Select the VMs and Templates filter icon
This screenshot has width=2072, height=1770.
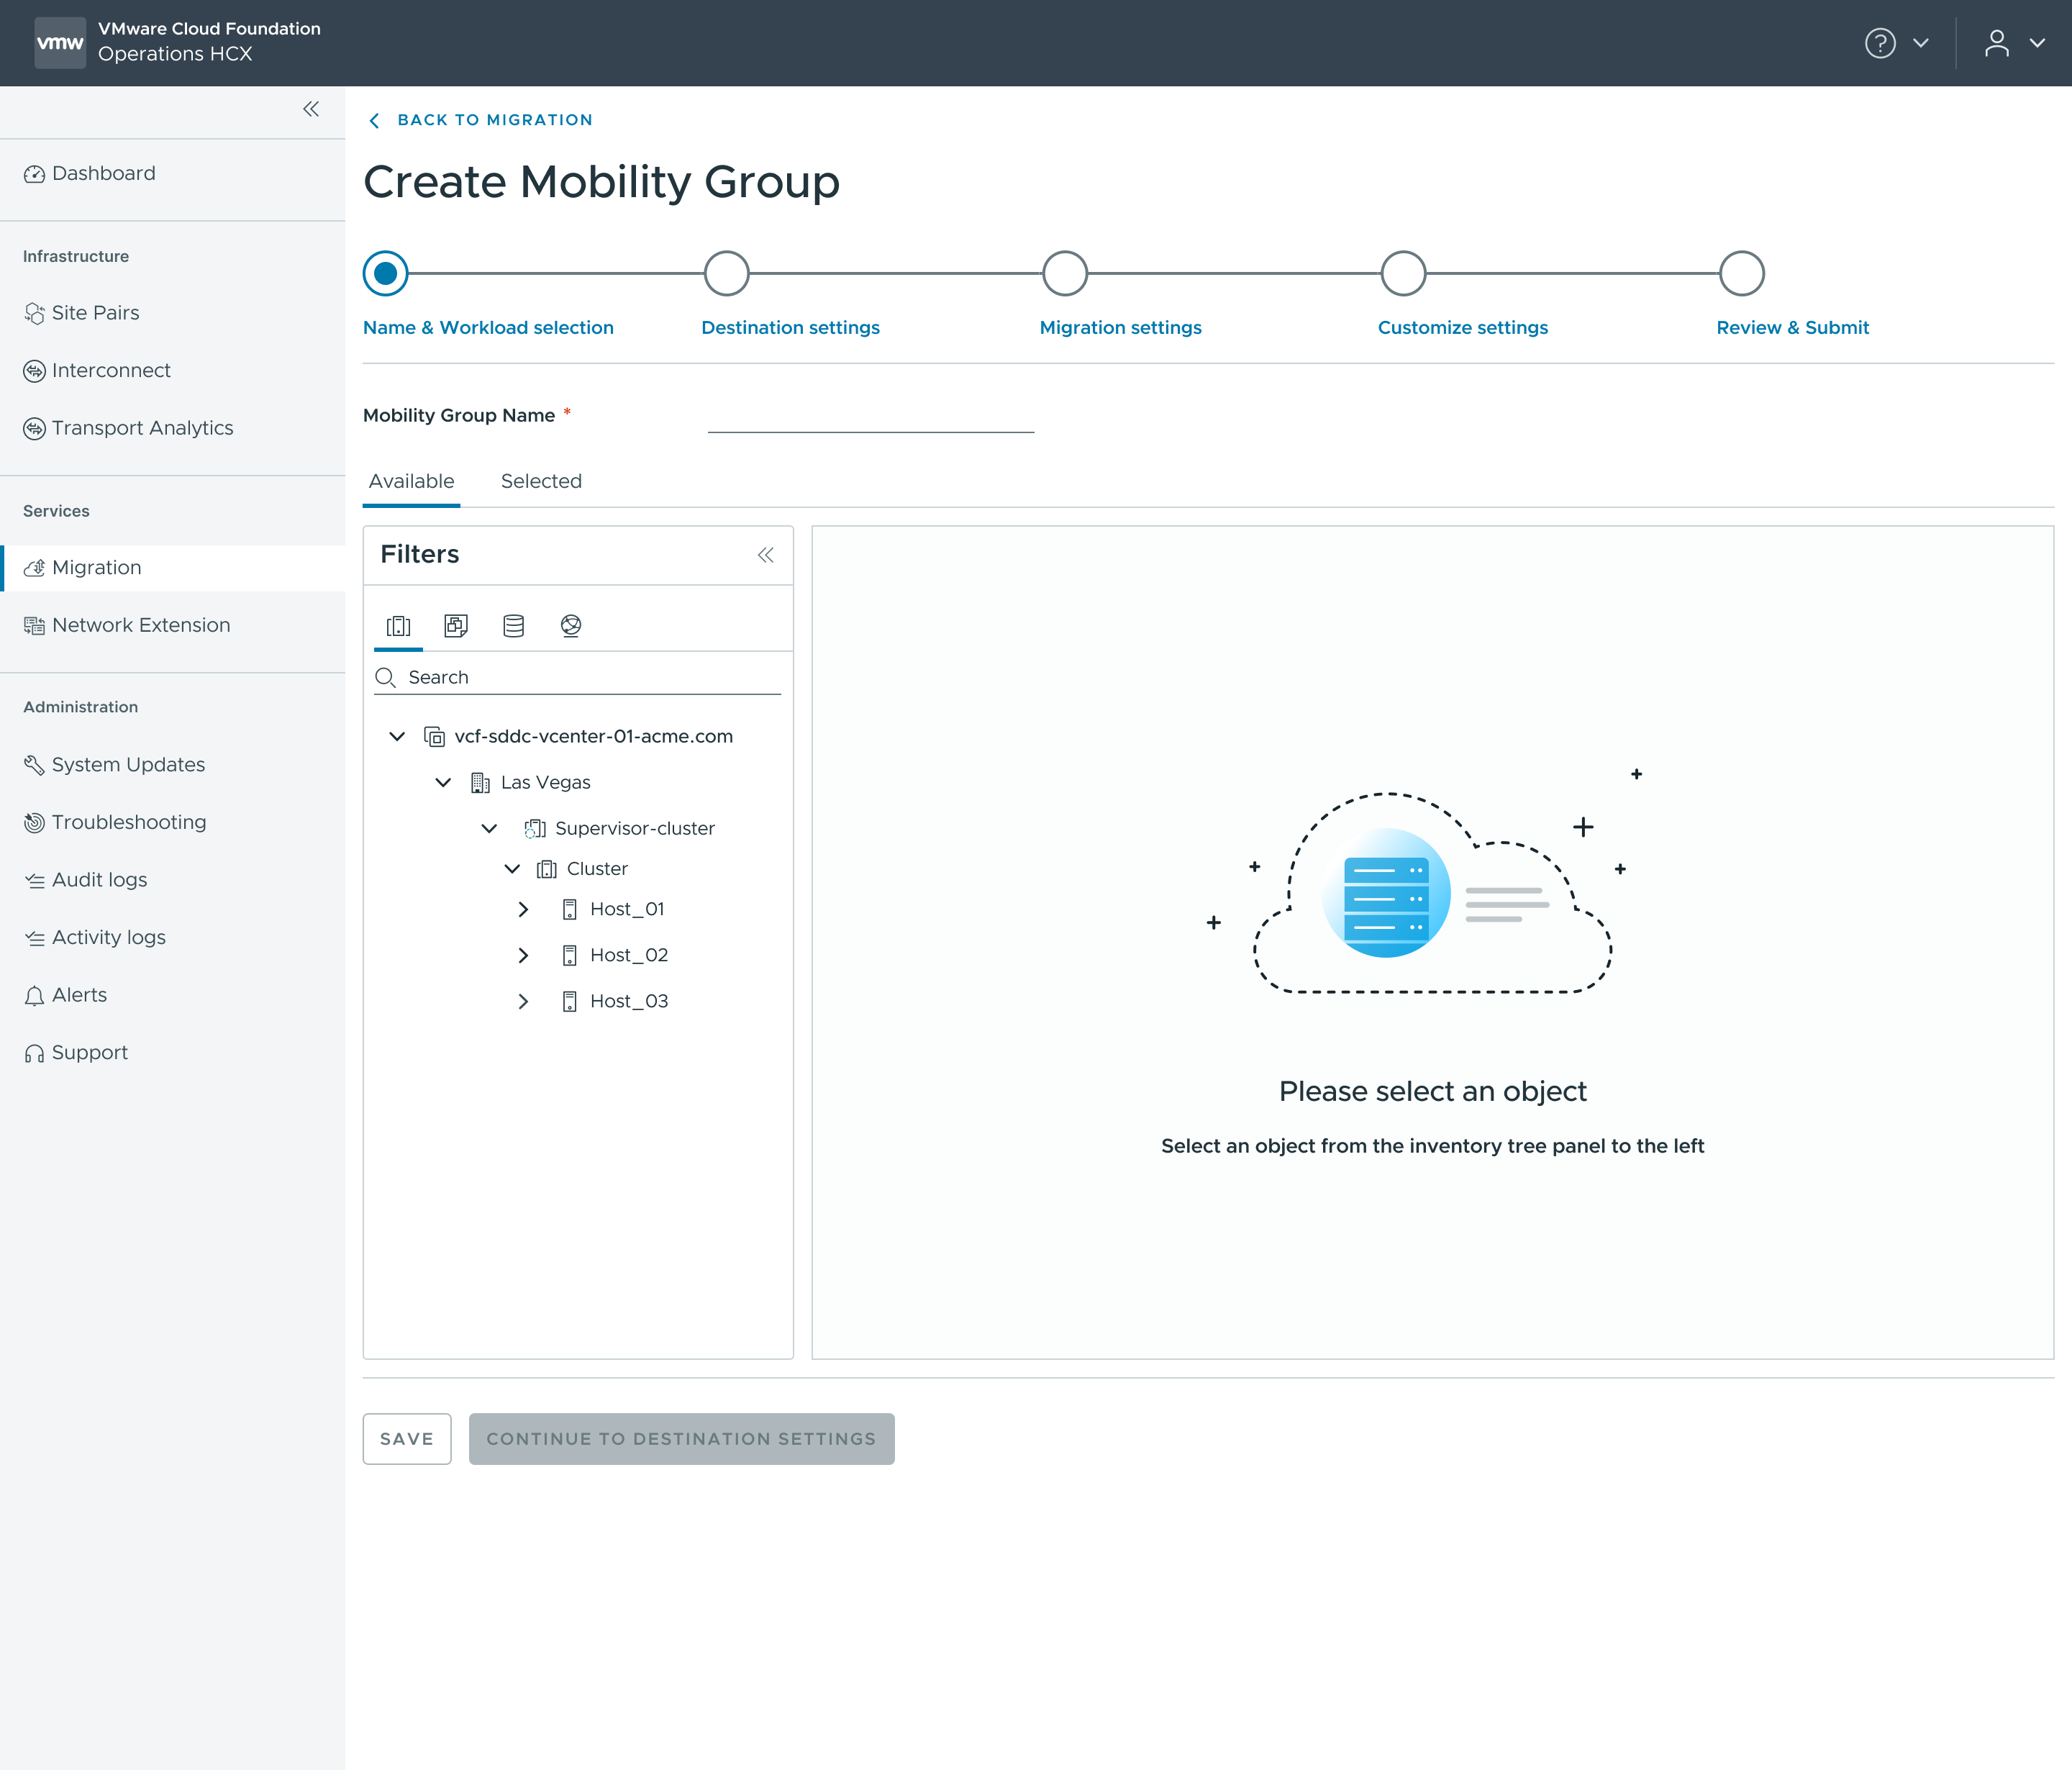[456, 626]
